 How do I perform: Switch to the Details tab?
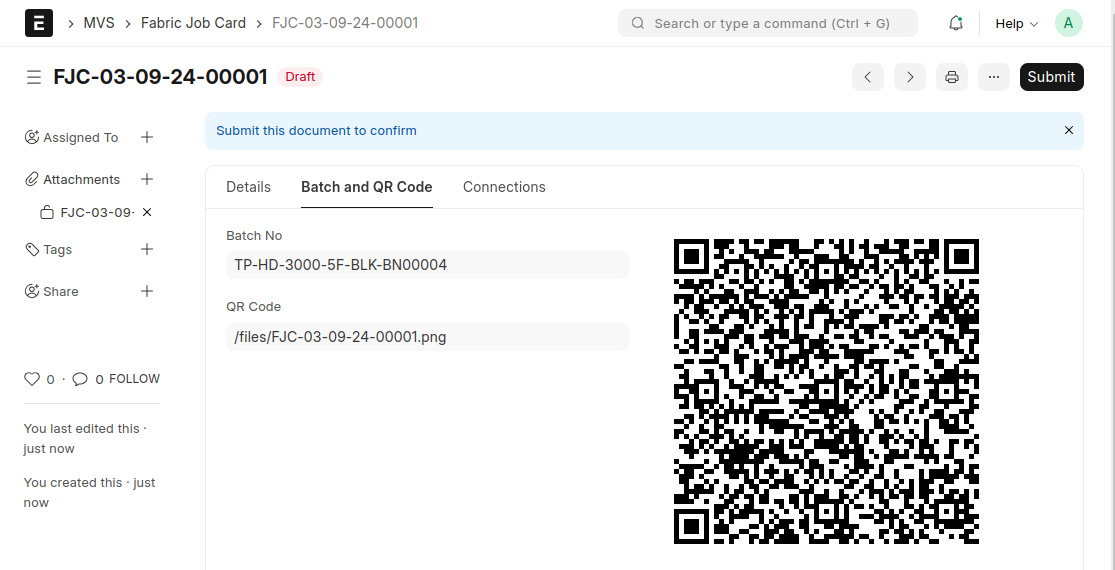click(248, 187)
